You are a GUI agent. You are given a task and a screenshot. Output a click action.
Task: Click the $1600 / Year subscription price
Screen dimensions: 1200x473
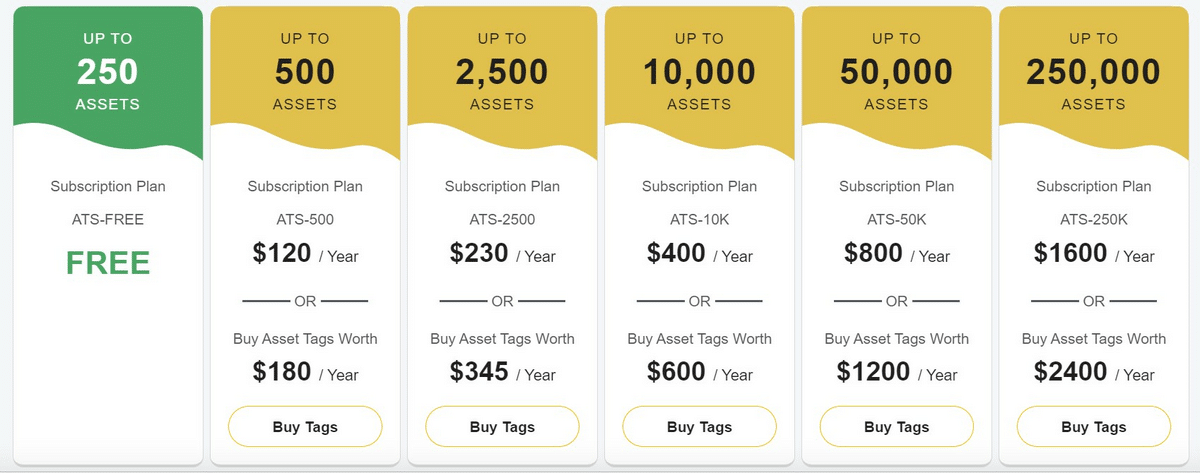point(1094,254)
